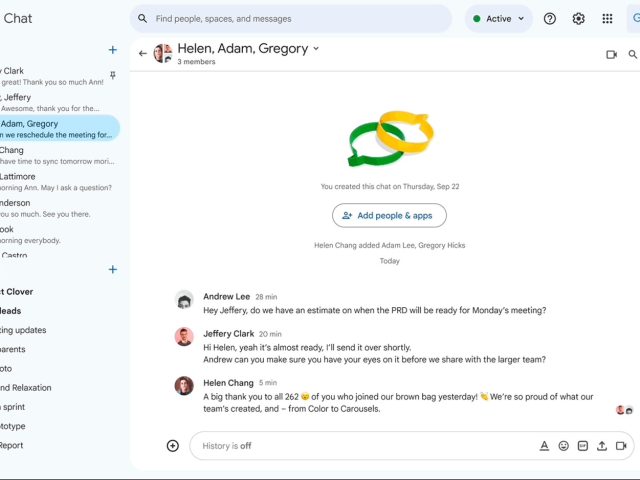
Task: Click the search magnifier icon in search bar
Action: 142,18
